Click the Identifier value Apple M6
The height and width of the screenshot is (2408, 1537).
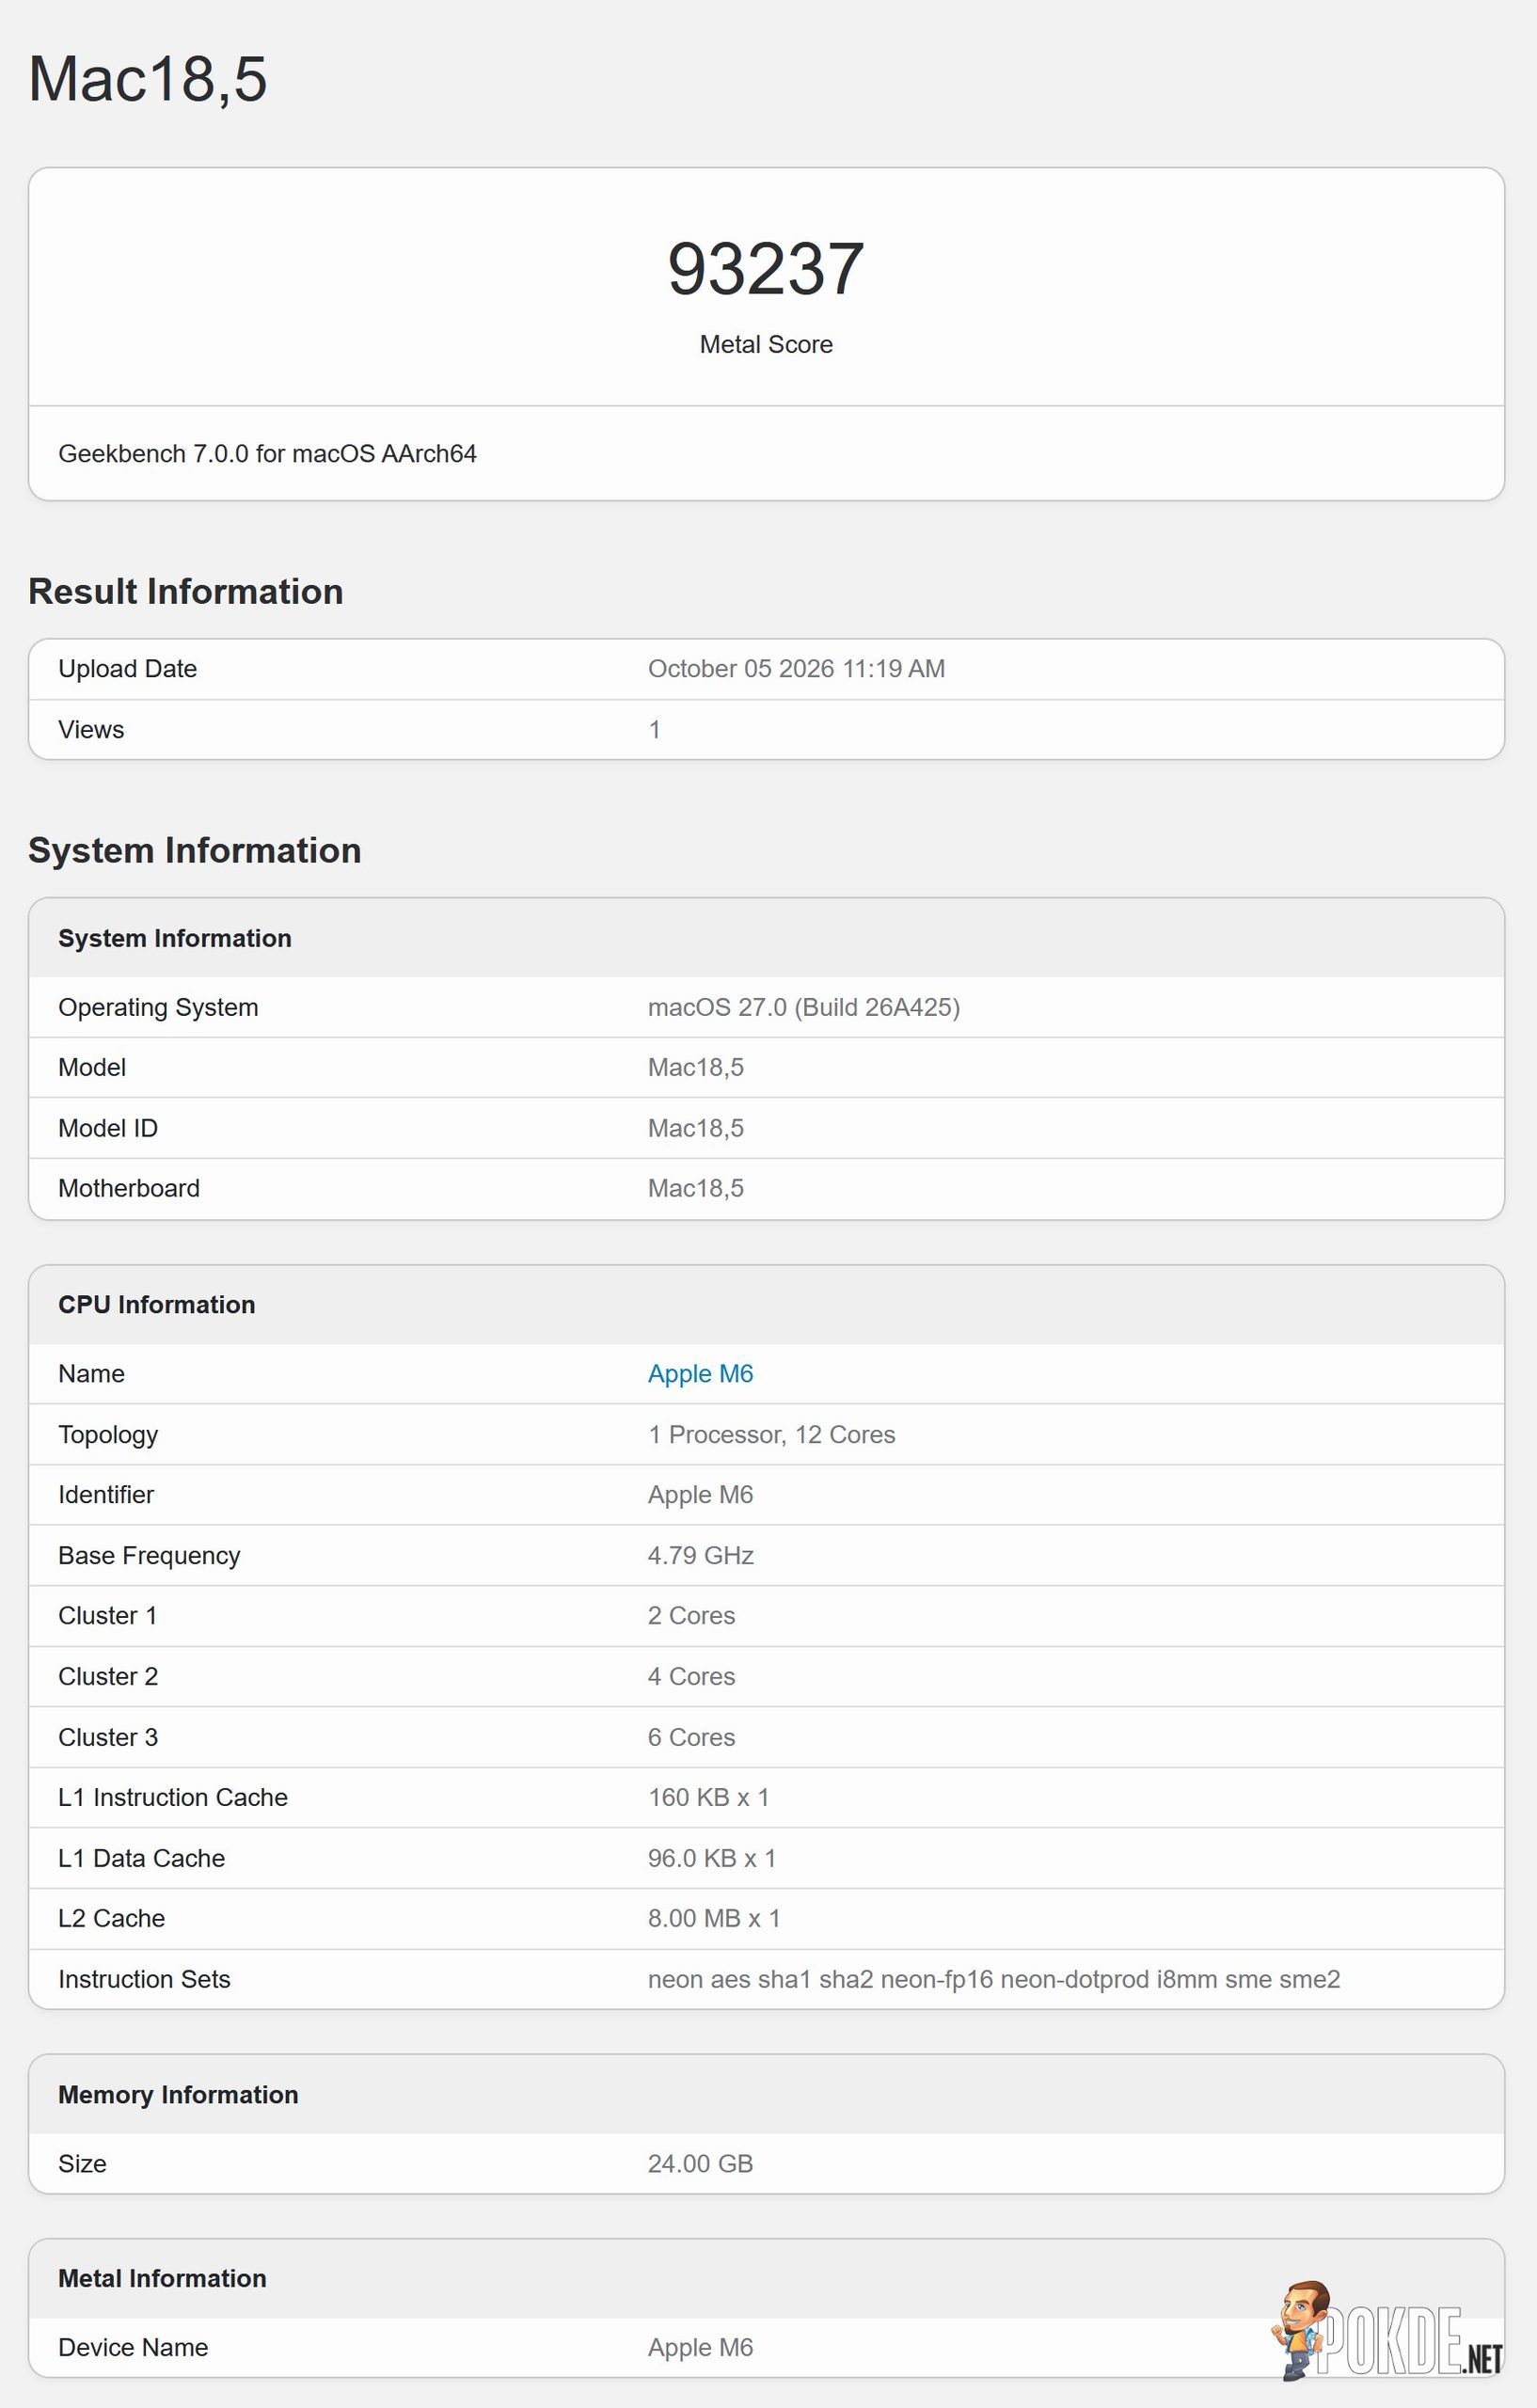(700, 1495)
